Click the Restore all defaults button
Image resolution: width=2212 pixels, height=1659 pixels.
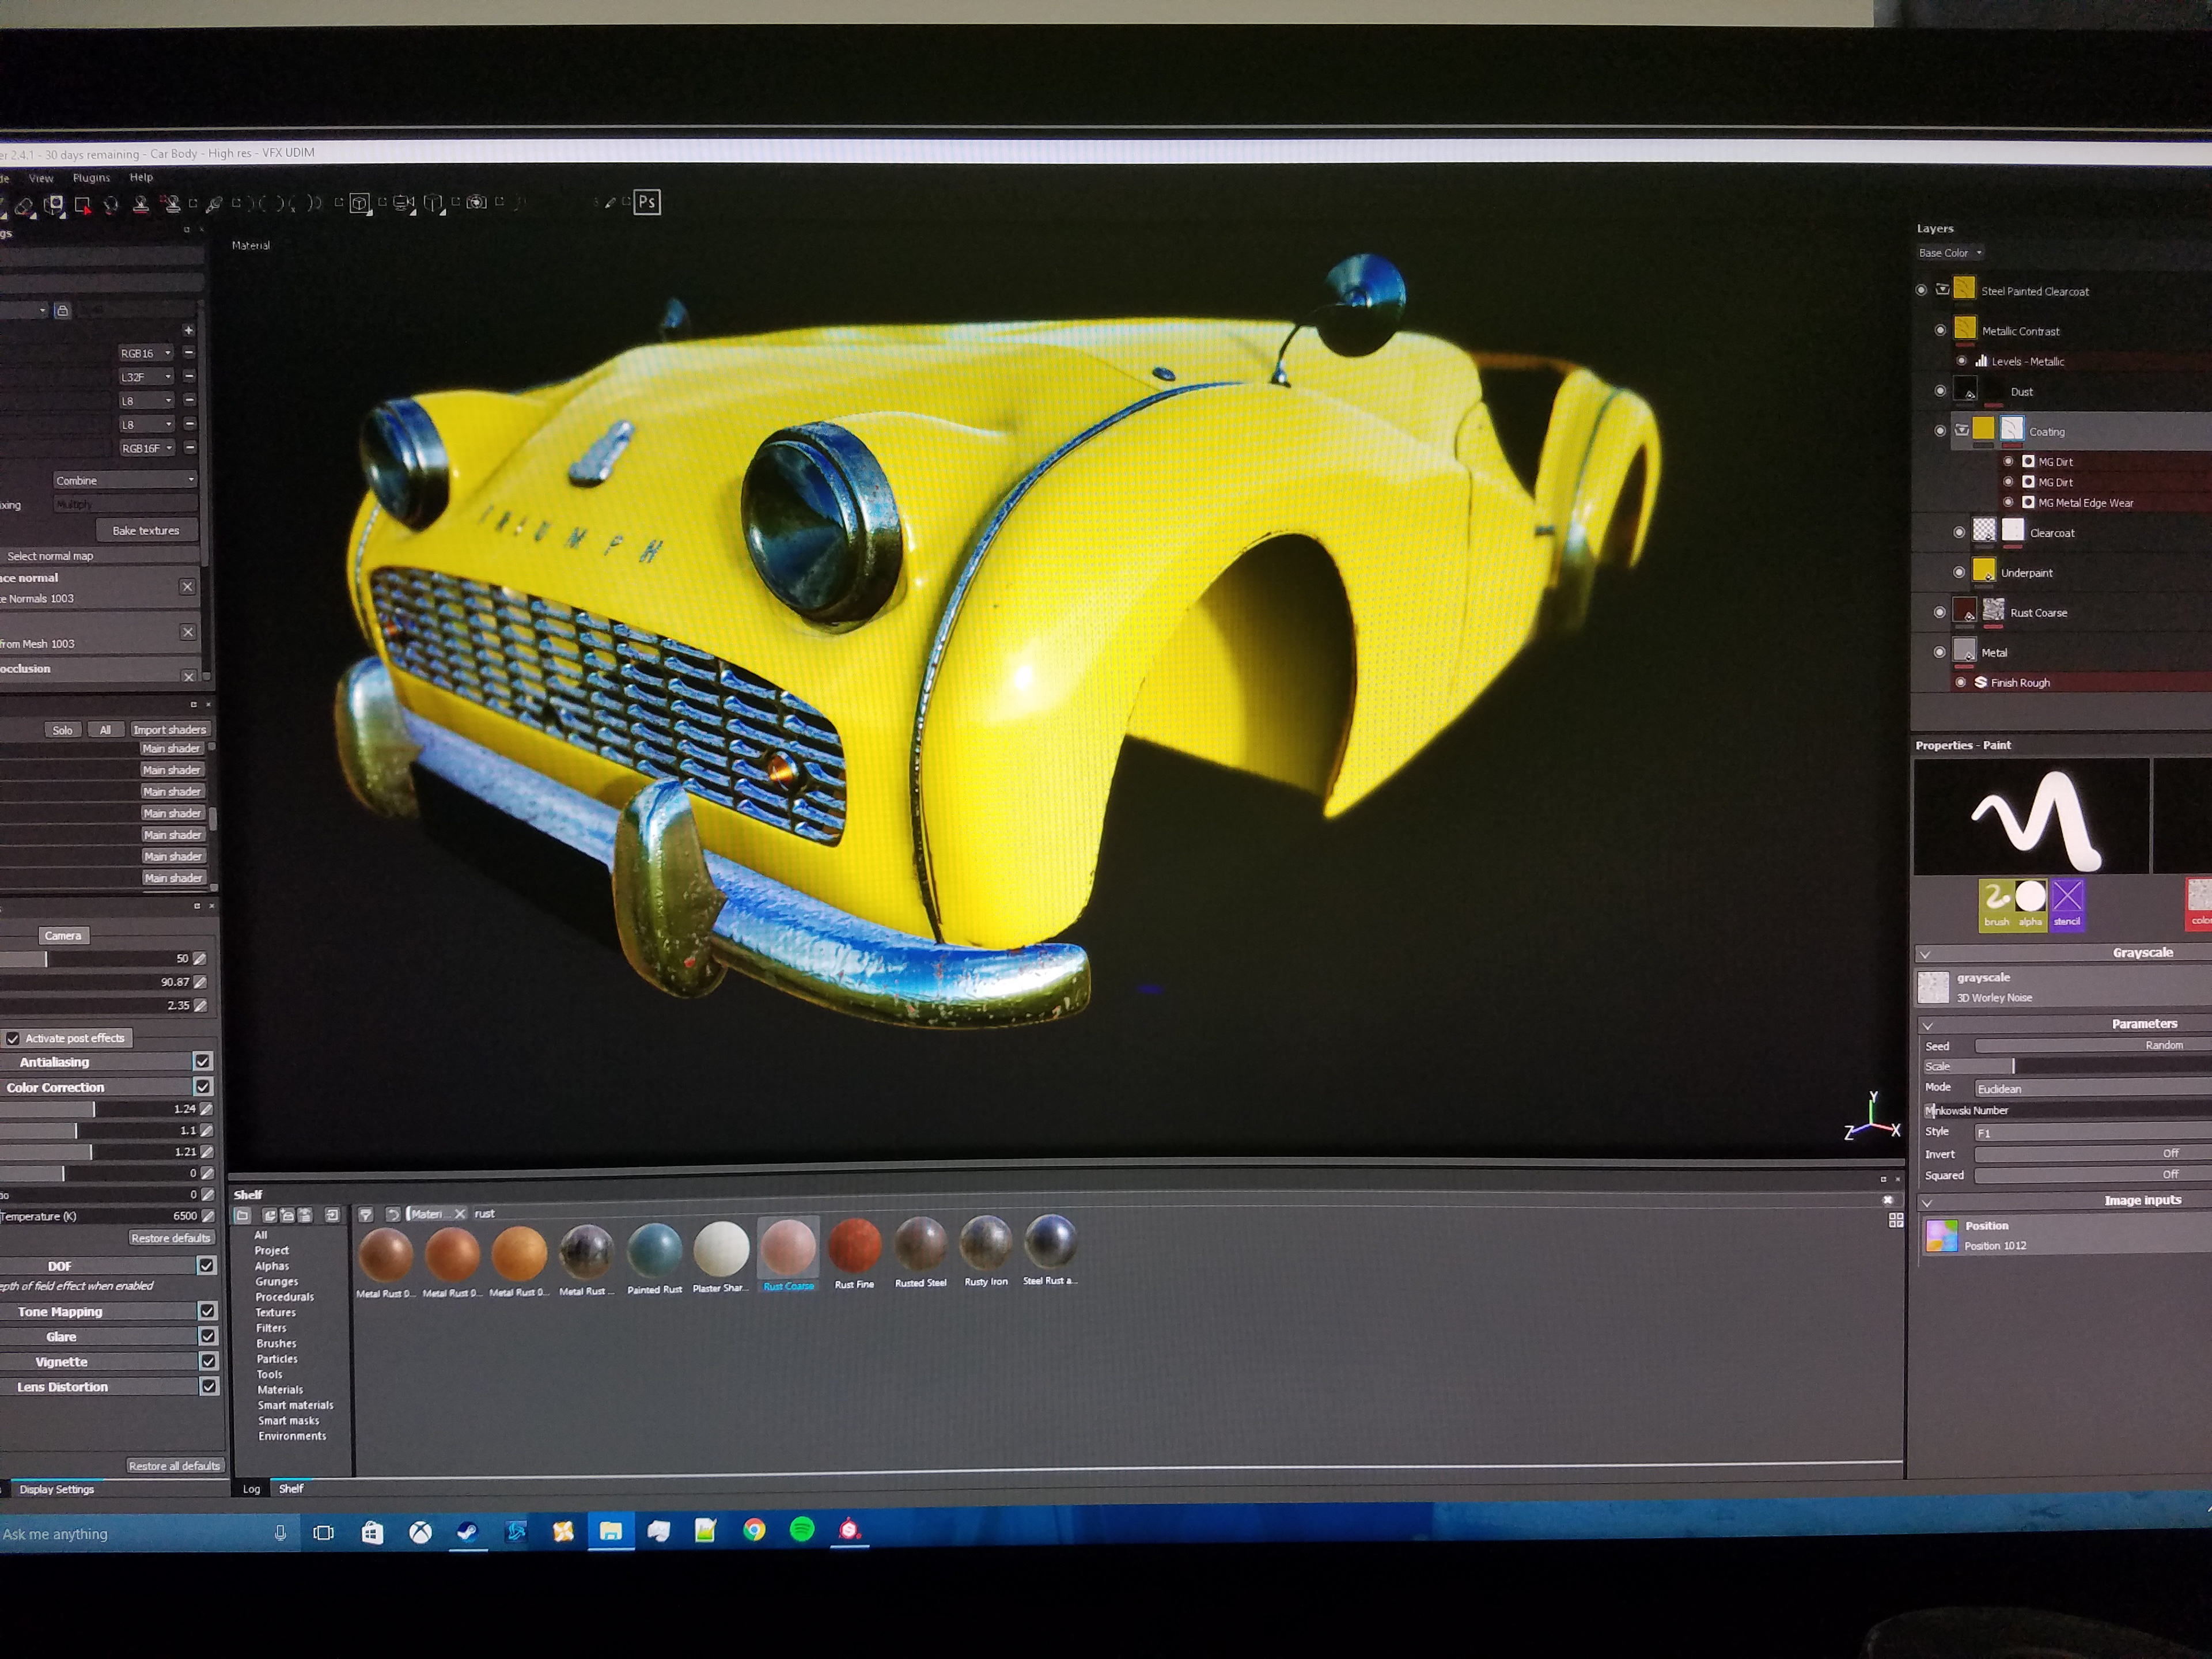point(174,1466)
